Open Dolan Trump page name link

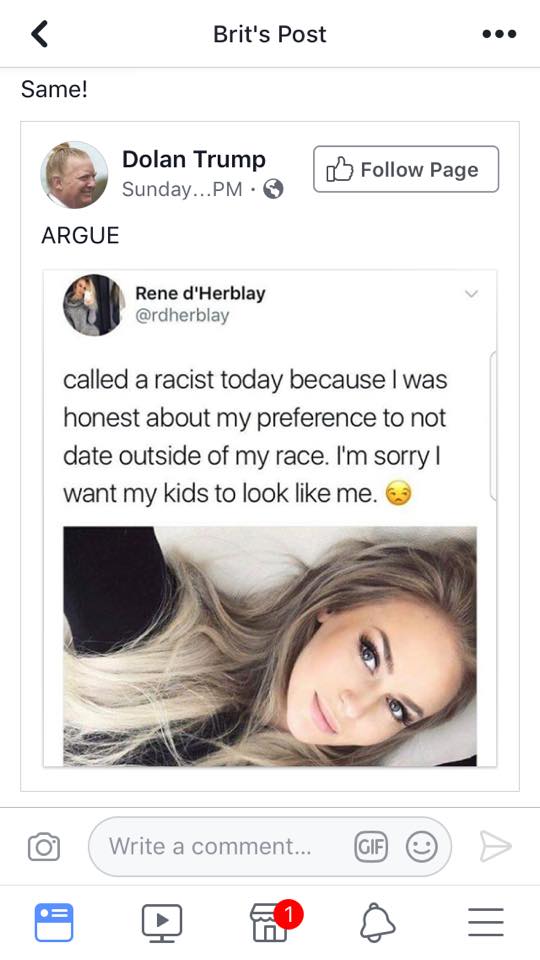(193, 159)
